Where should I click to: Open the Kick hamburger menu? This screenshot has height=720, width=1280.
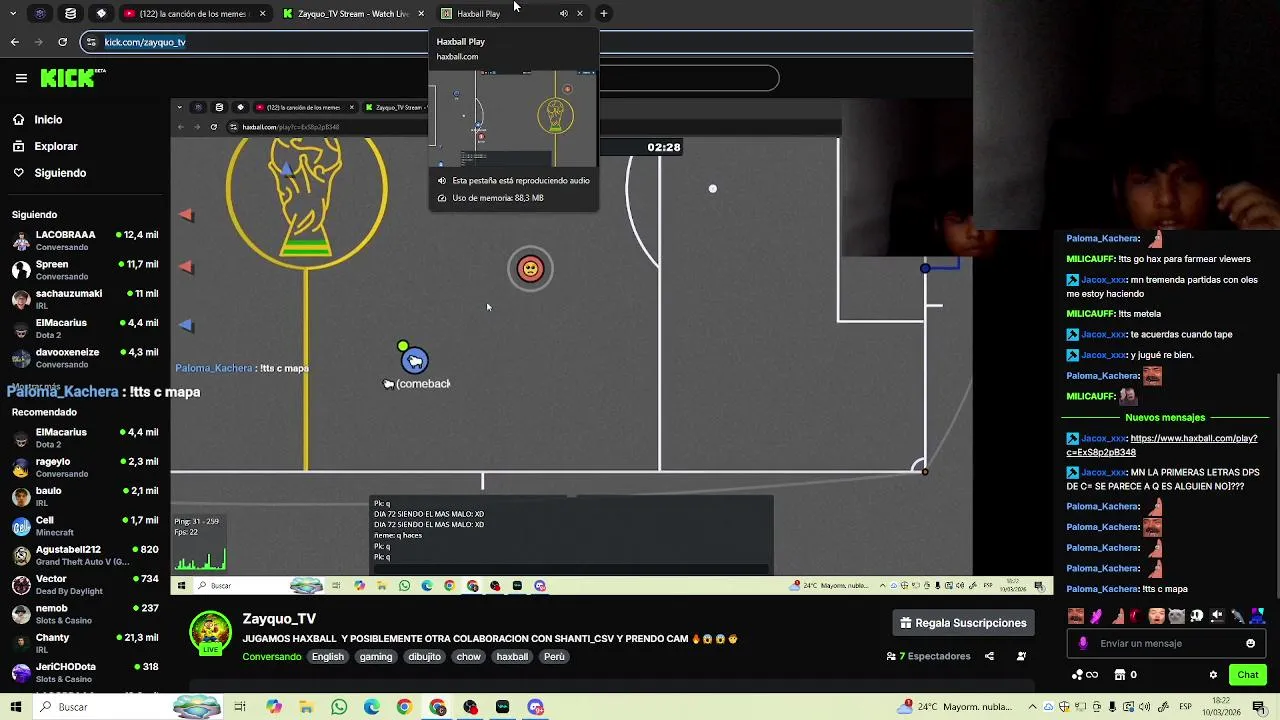pos(21,78)
